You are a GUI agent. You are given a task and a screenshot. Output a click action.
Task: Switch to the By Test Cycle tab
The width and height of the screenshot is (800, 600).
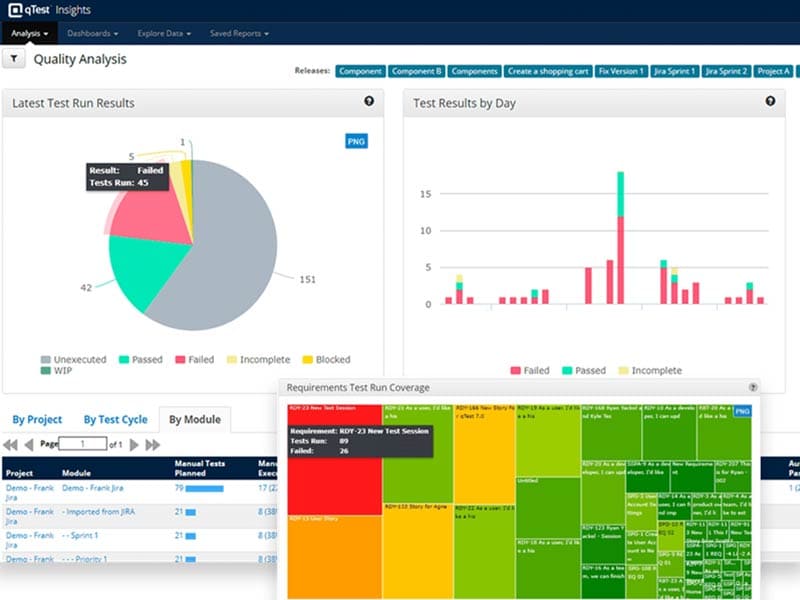coord(115,420)
